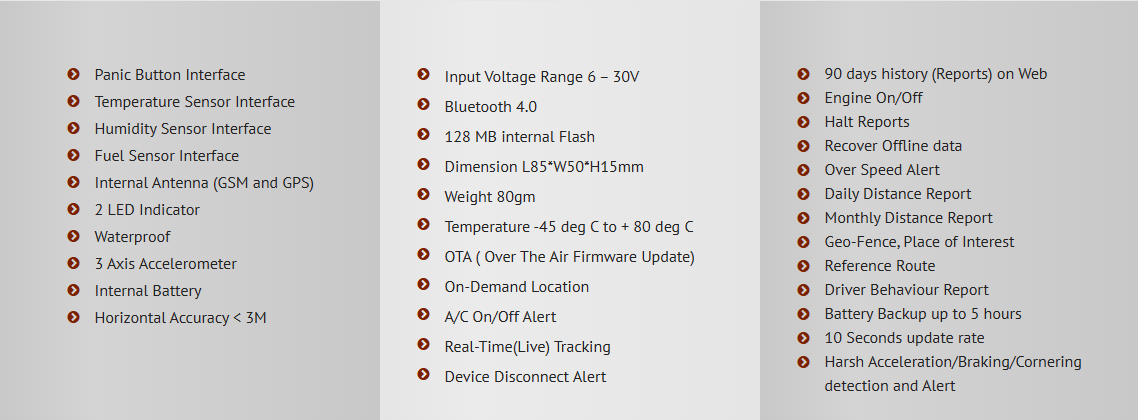The image size is (1138, 420).
Task: Click the bullet icon beside Bluetooth 4.0
Action: pos(424,104)
